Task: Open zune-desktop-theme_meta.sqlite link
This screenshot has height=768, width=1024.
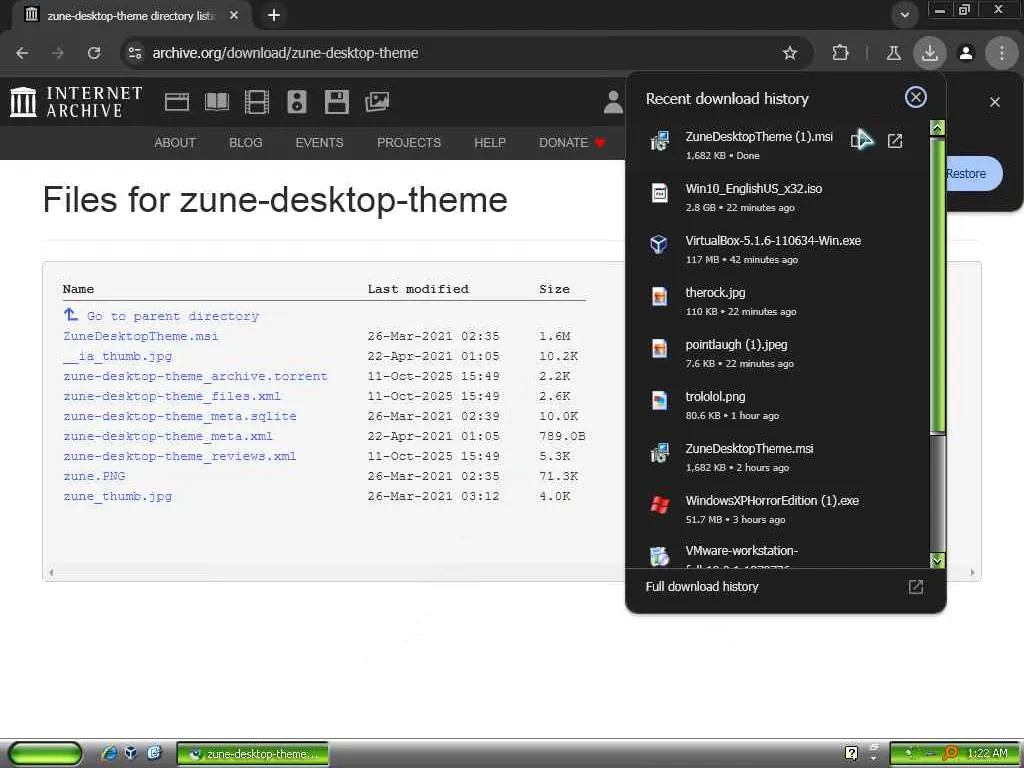Action: tap(180, 416)
